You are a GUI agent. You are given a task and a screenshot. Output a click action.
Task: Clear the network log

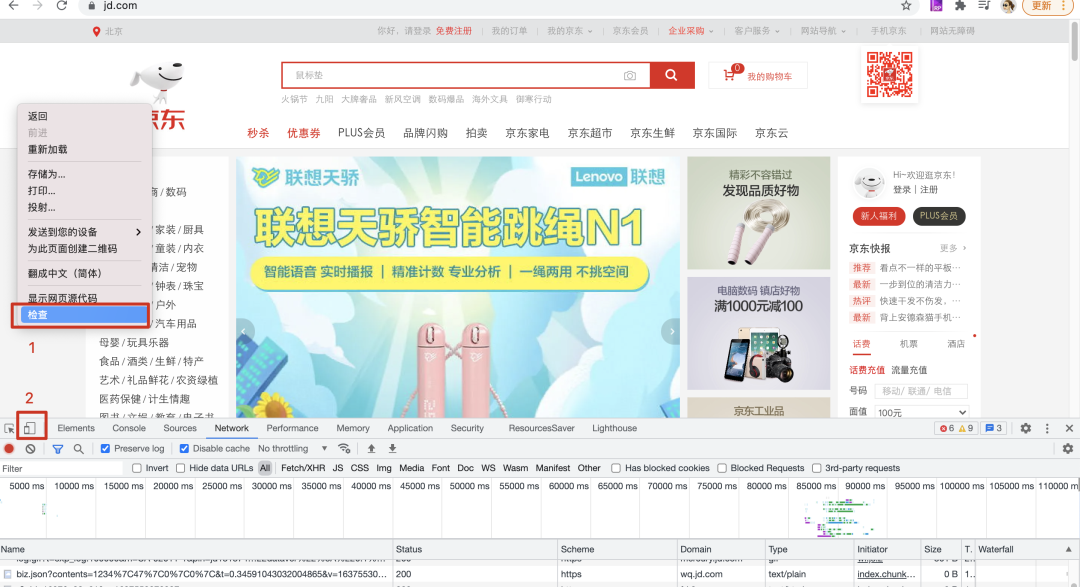pyautogui.click(x=30, y=449)
